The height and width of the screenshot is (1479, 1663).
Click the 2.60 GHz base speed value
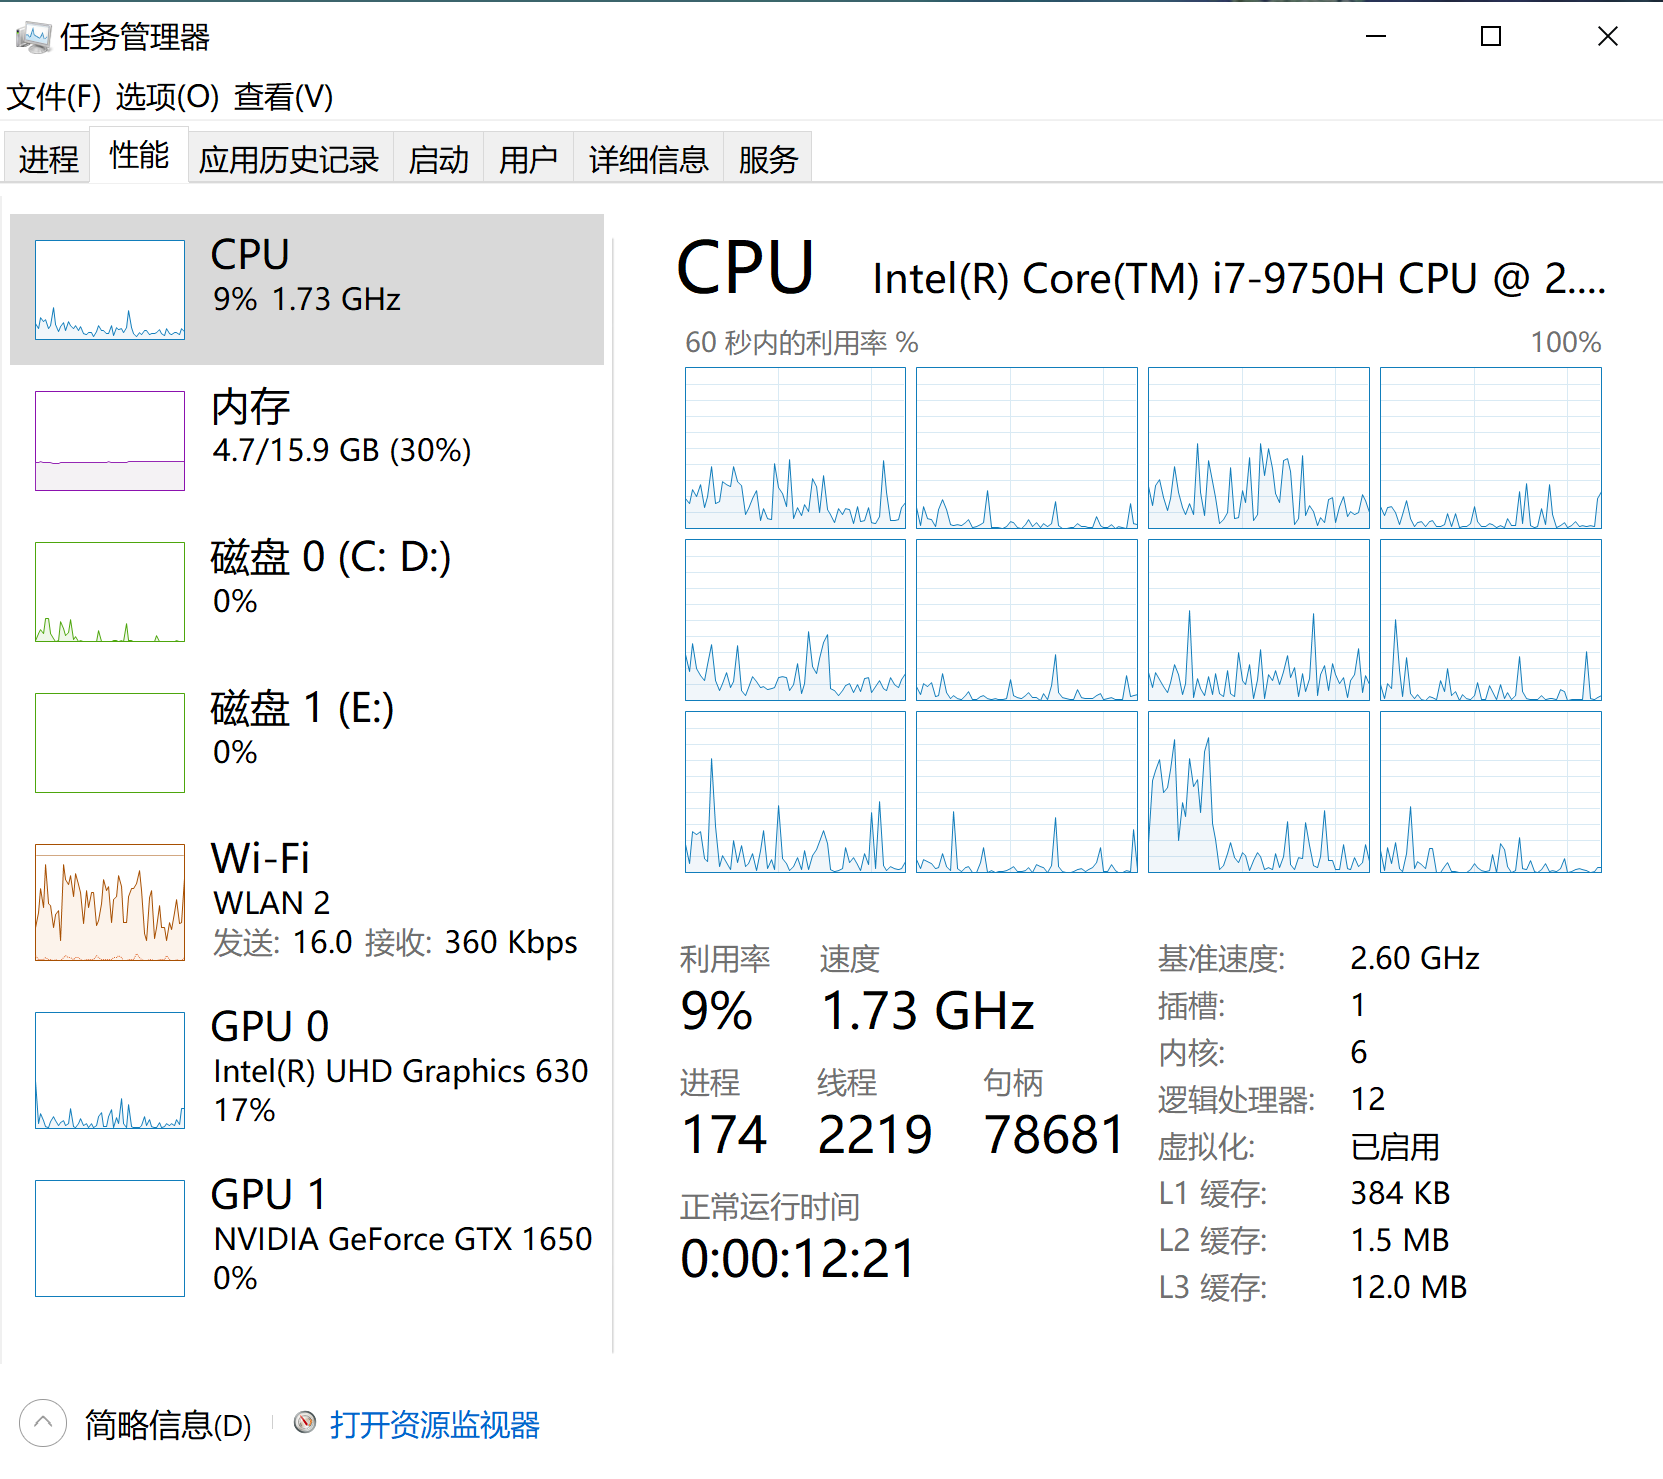[x=1414, y=958]
